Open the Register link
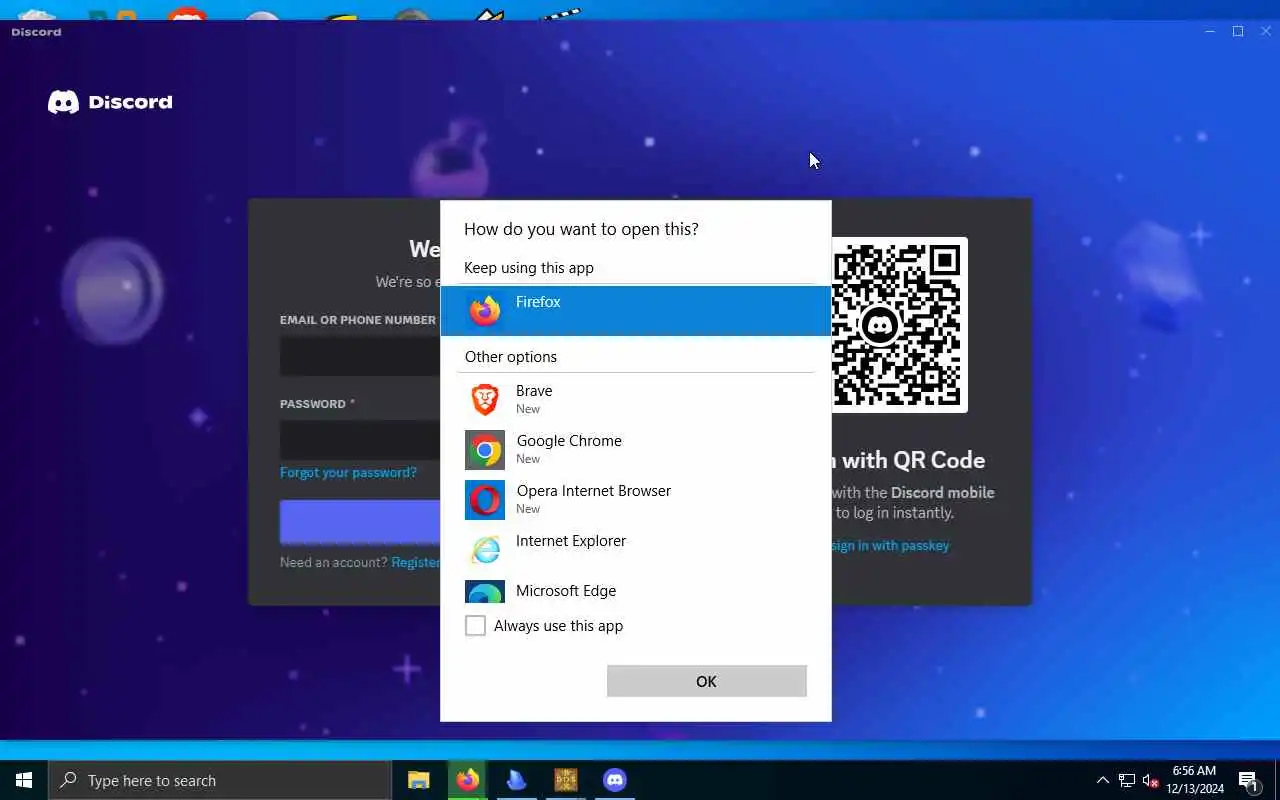 416,562
